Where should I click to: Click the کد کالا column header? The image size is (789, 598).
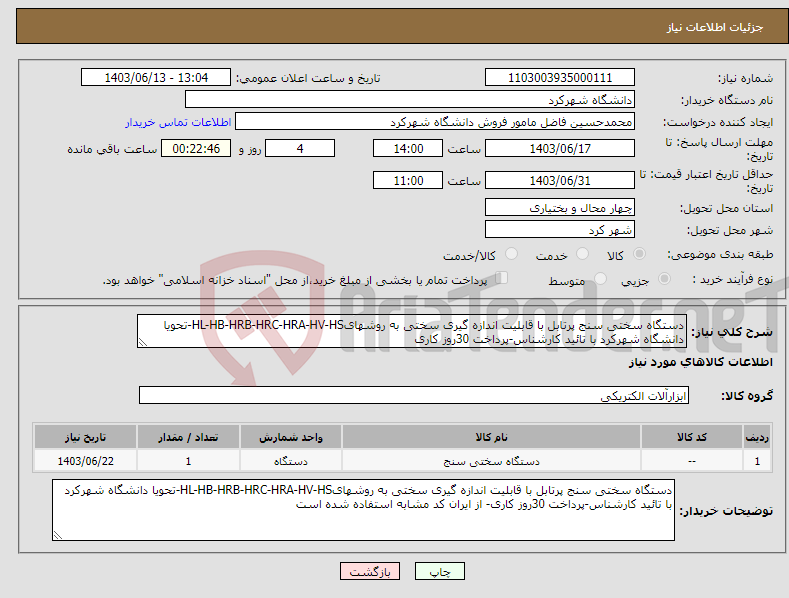click(692, 437)
